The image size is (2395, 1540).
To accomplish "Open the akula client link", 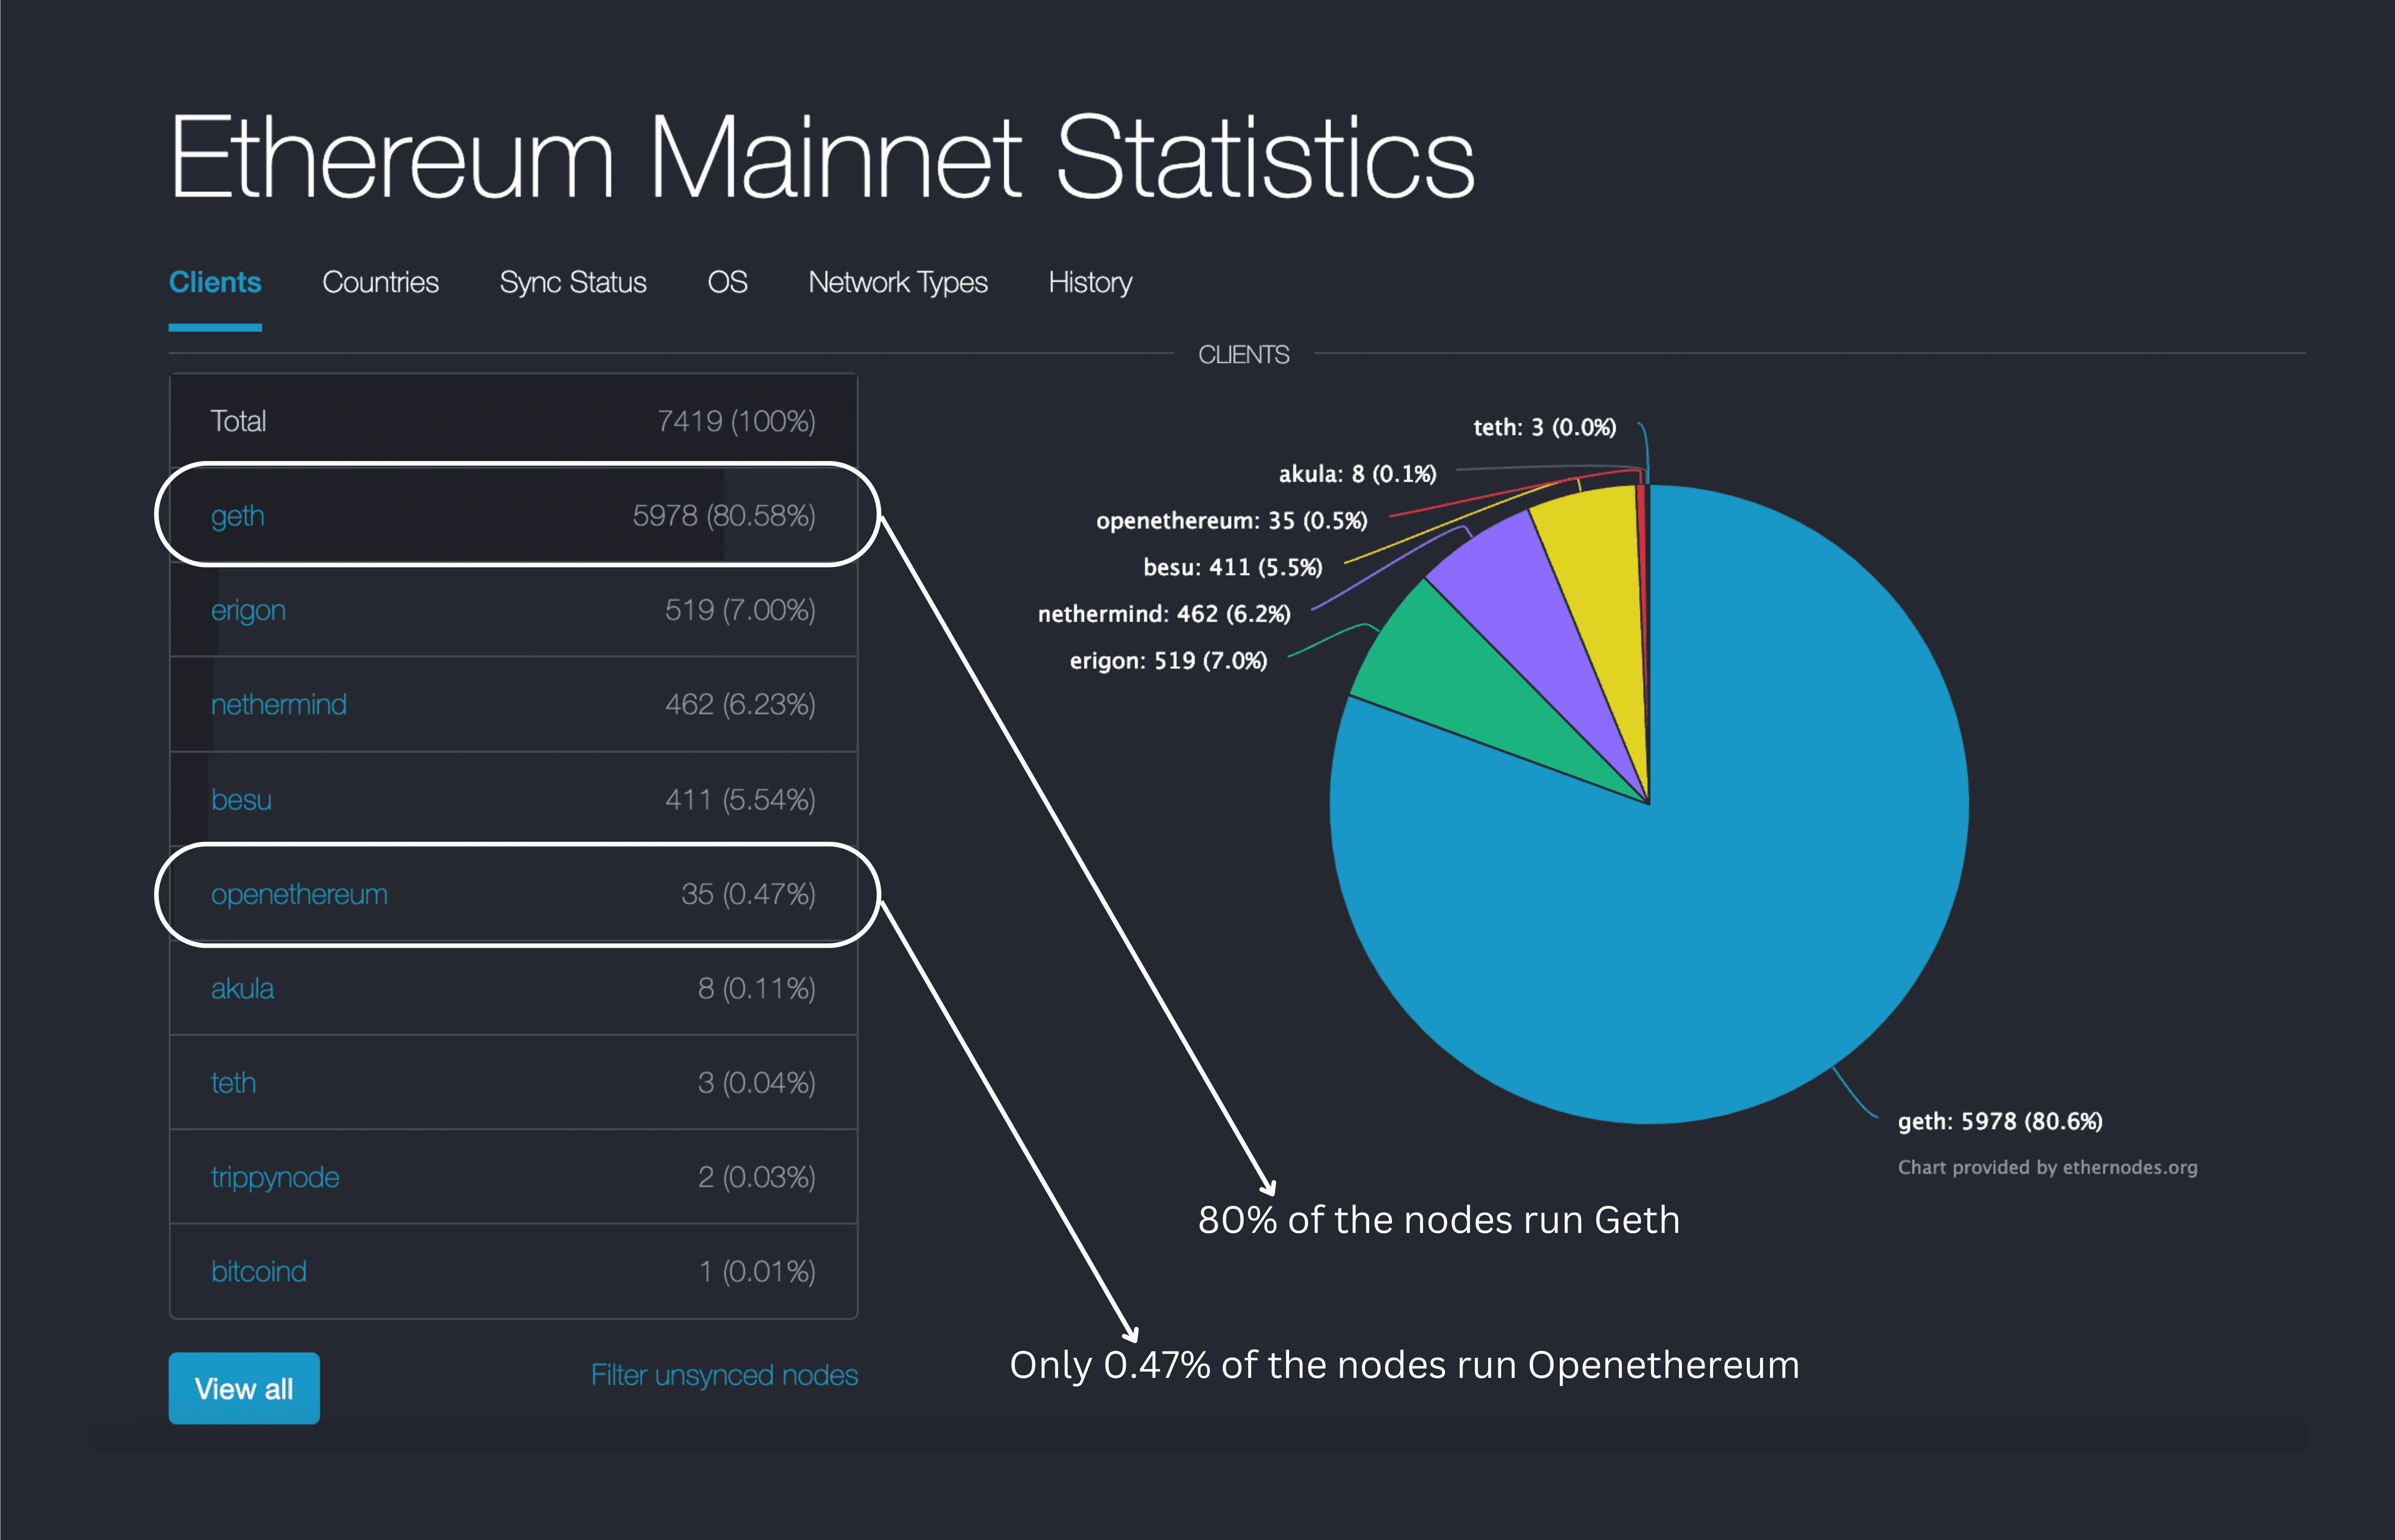I will click(x=242, y=989).
